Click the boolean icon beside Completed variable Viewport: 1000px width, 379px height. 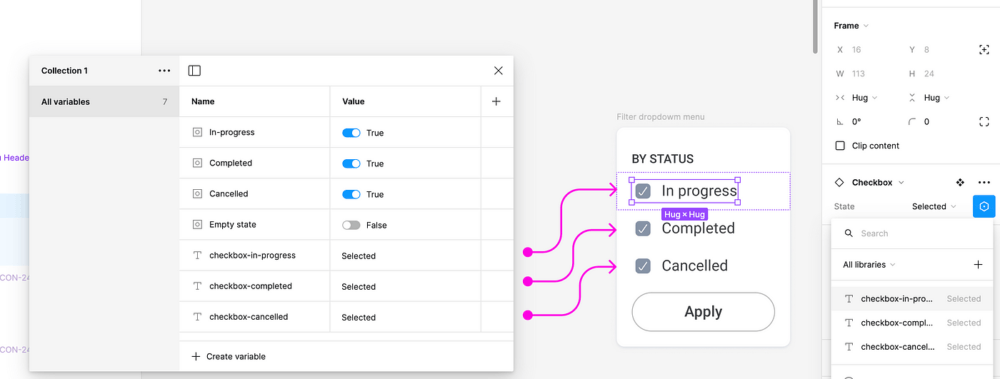[x=197, y=163]
